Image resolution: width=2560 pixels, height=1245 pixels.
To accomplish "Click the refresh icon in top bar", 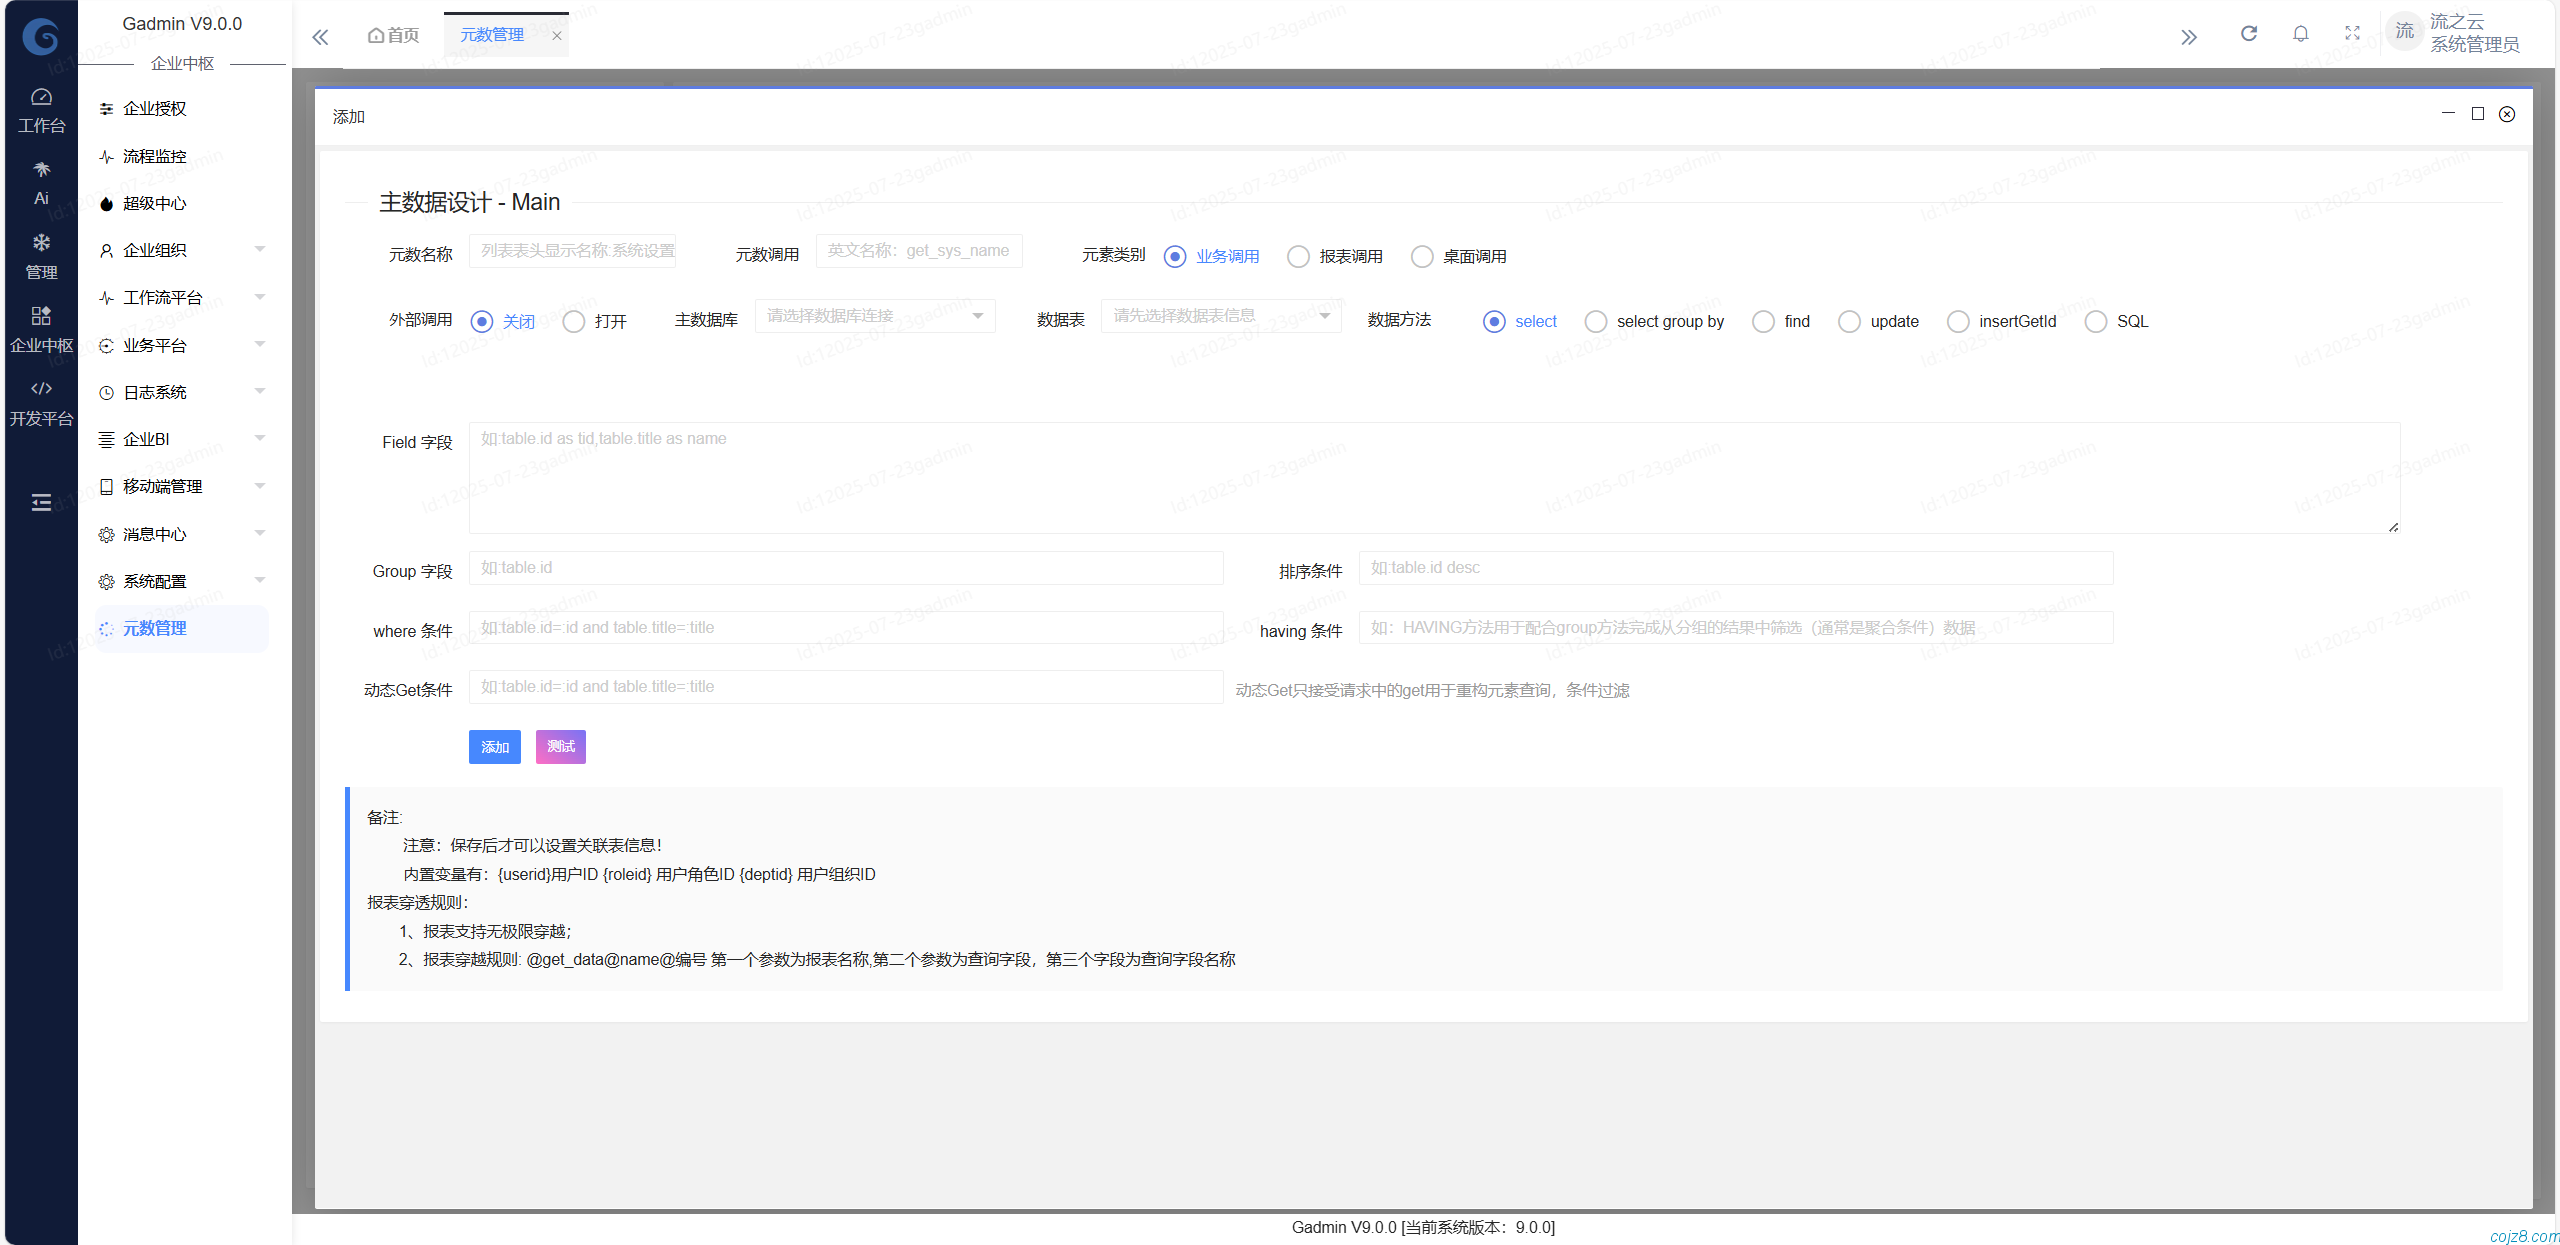I will coord(2248,34).
